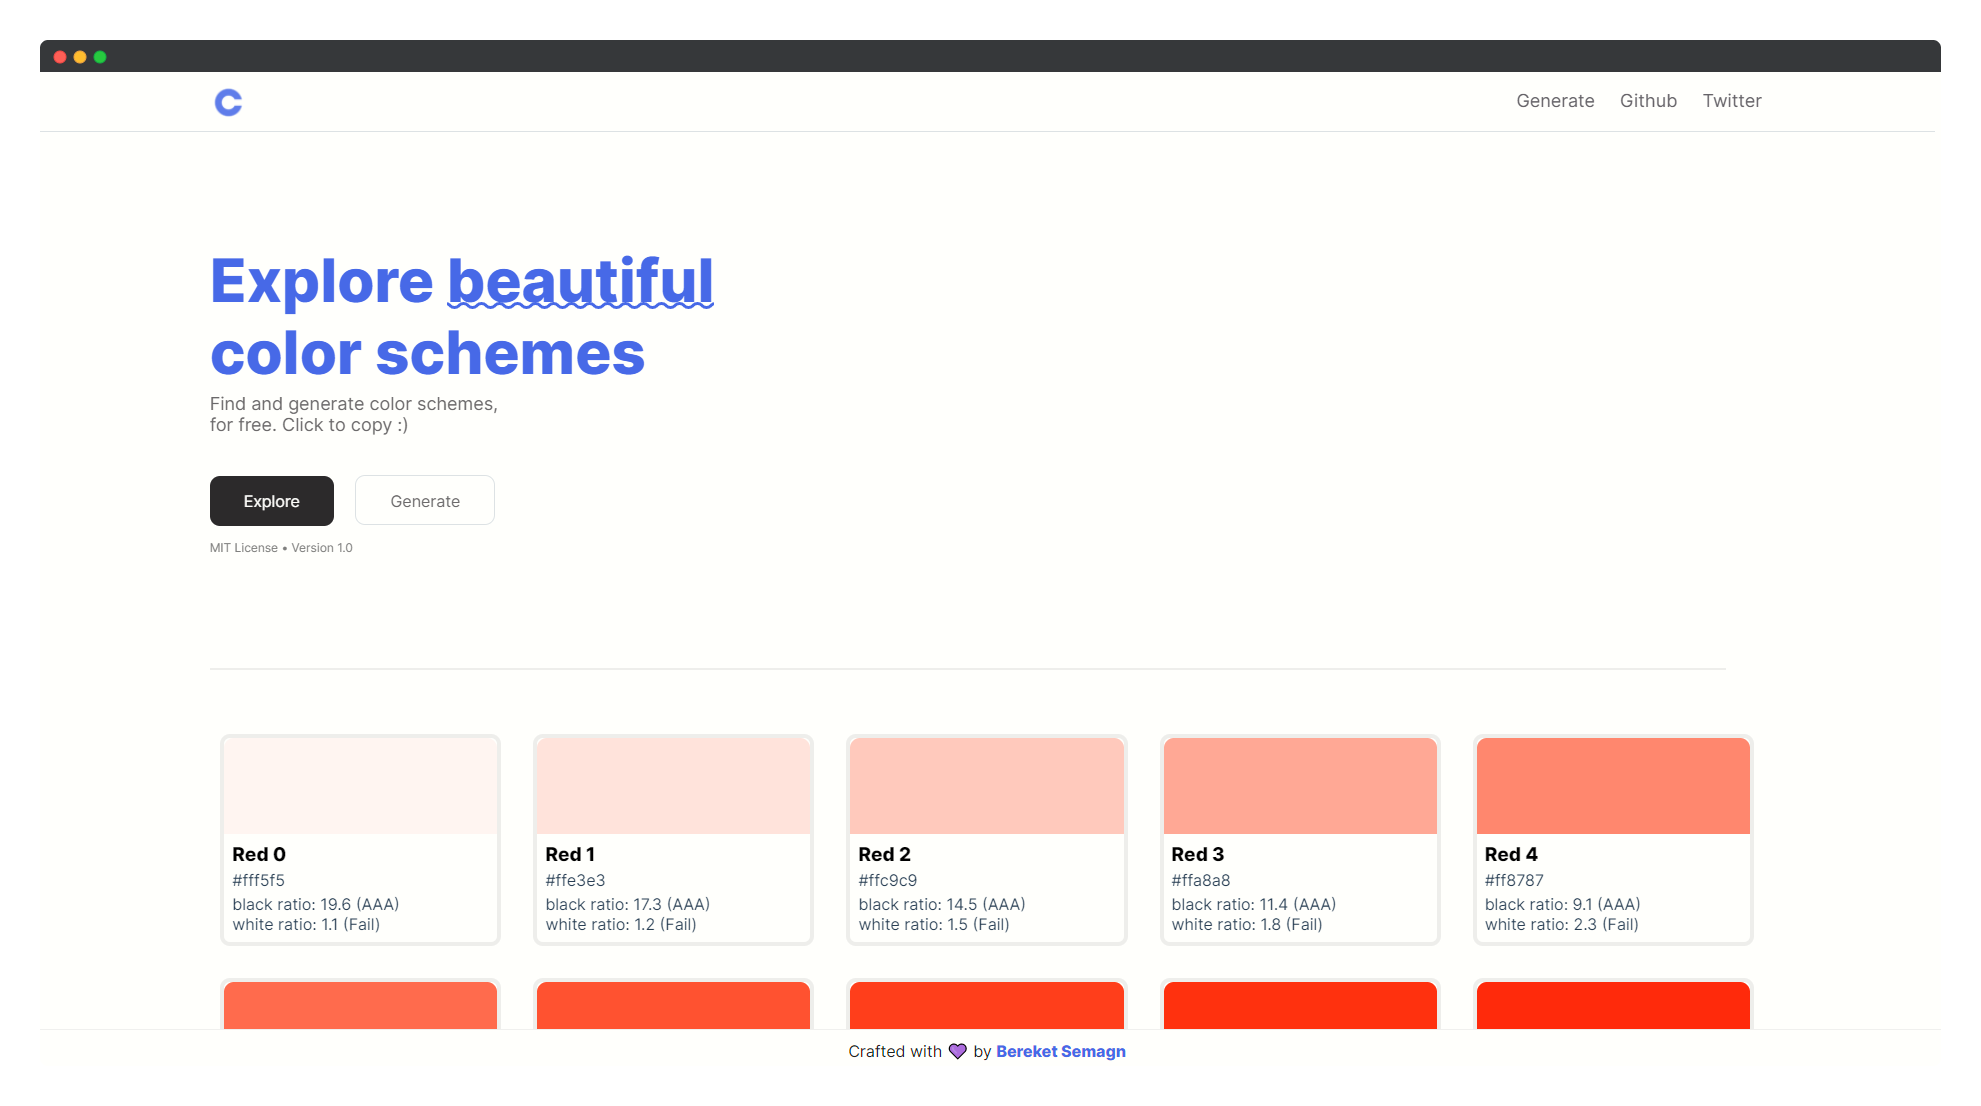
Task: Visit Bereket Semagn author link
Action: click(x=1060, y=1051)
